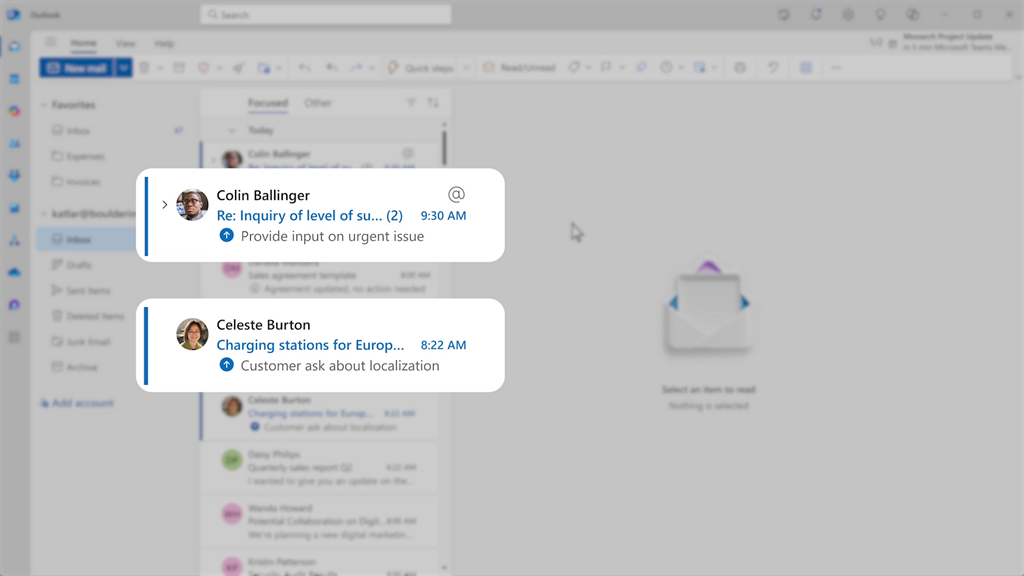Collapse the Today message group
Viewport: 1024px width, 576px height.
pyautogui.click(x=232, y=131)
